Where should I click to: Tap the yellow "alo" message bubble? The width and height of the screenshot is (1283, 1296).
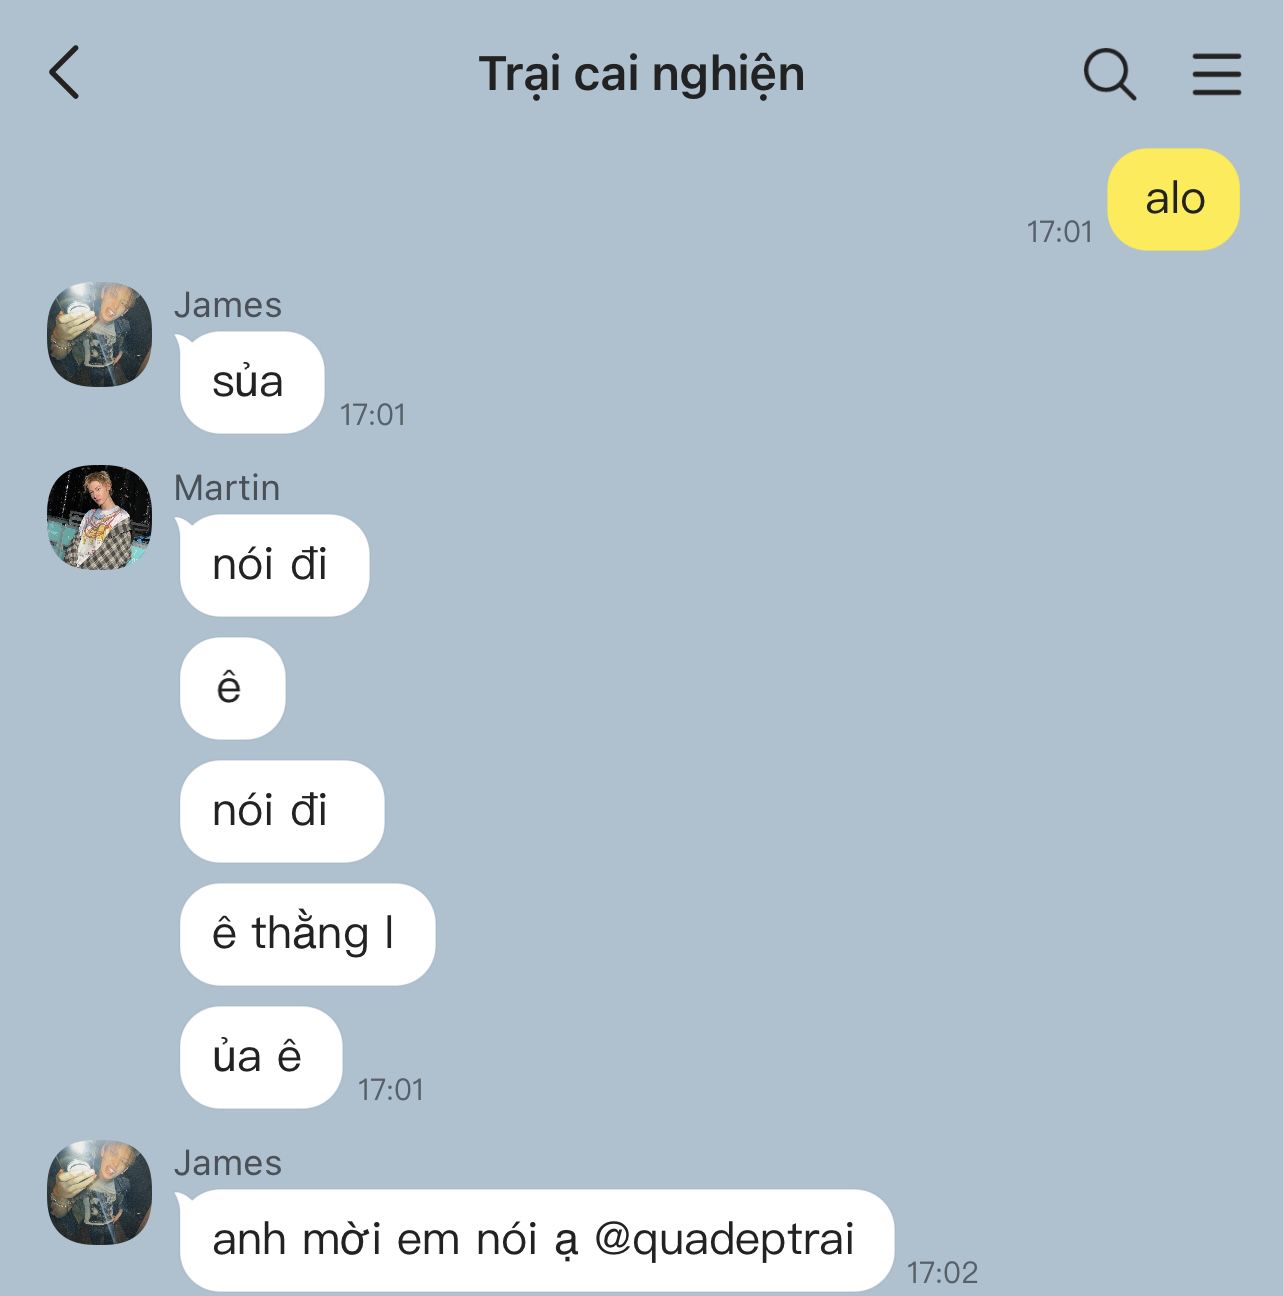tap(1173, 199)
